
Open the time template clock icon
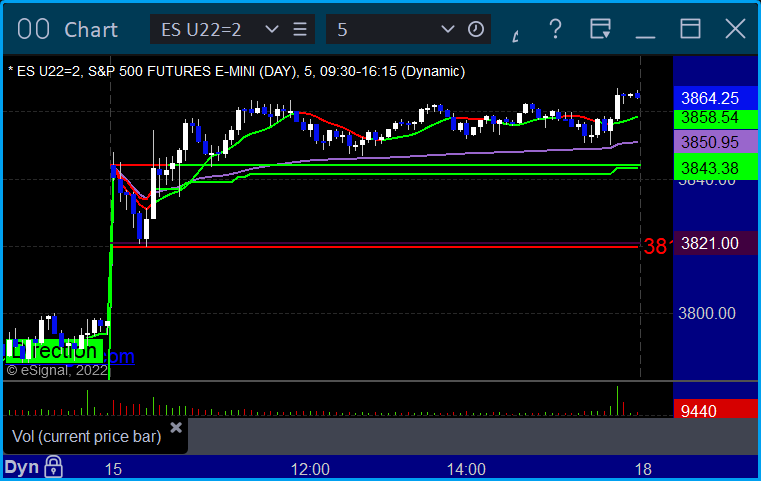(x=476, y=29)
